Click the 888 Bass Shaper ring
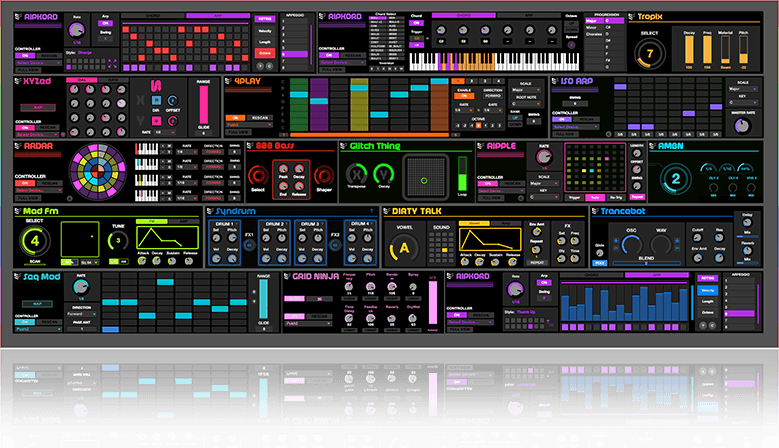 pyautogui.click(x=323, y=175)
